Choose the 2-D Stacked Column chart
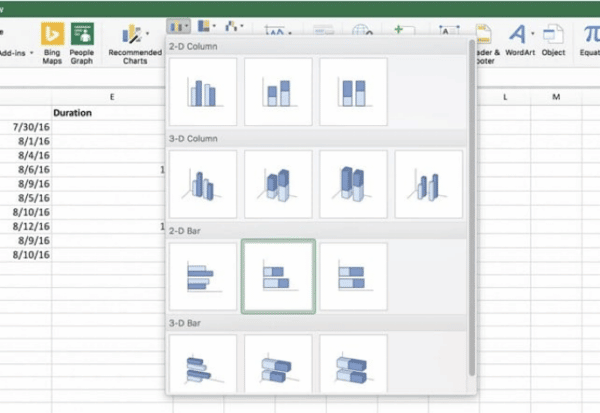The image size is (600, 413). 278,92
